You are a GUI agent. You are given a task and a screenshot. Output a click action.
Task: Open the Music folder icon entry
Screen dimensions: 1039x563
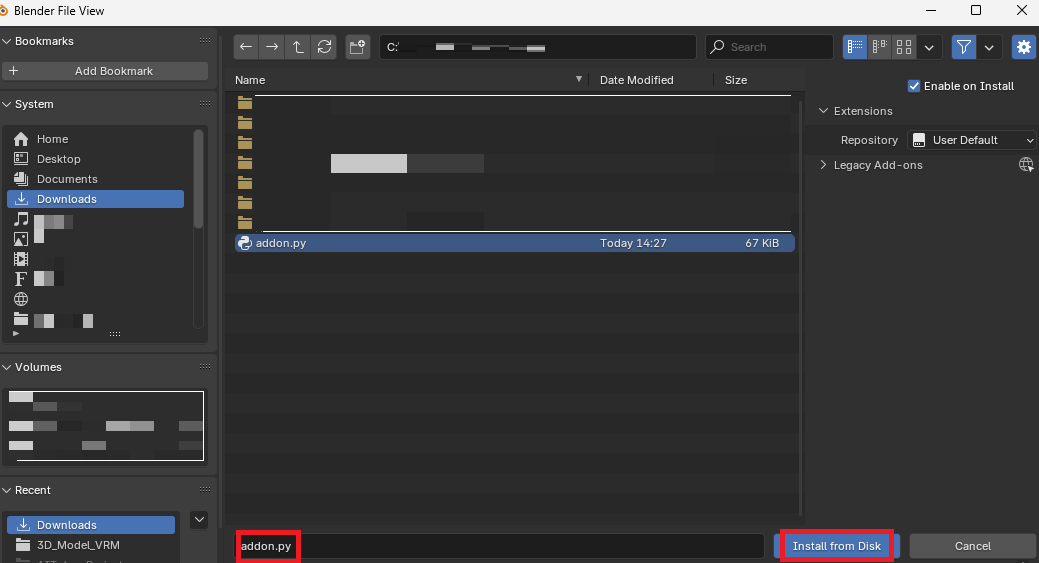21,219
